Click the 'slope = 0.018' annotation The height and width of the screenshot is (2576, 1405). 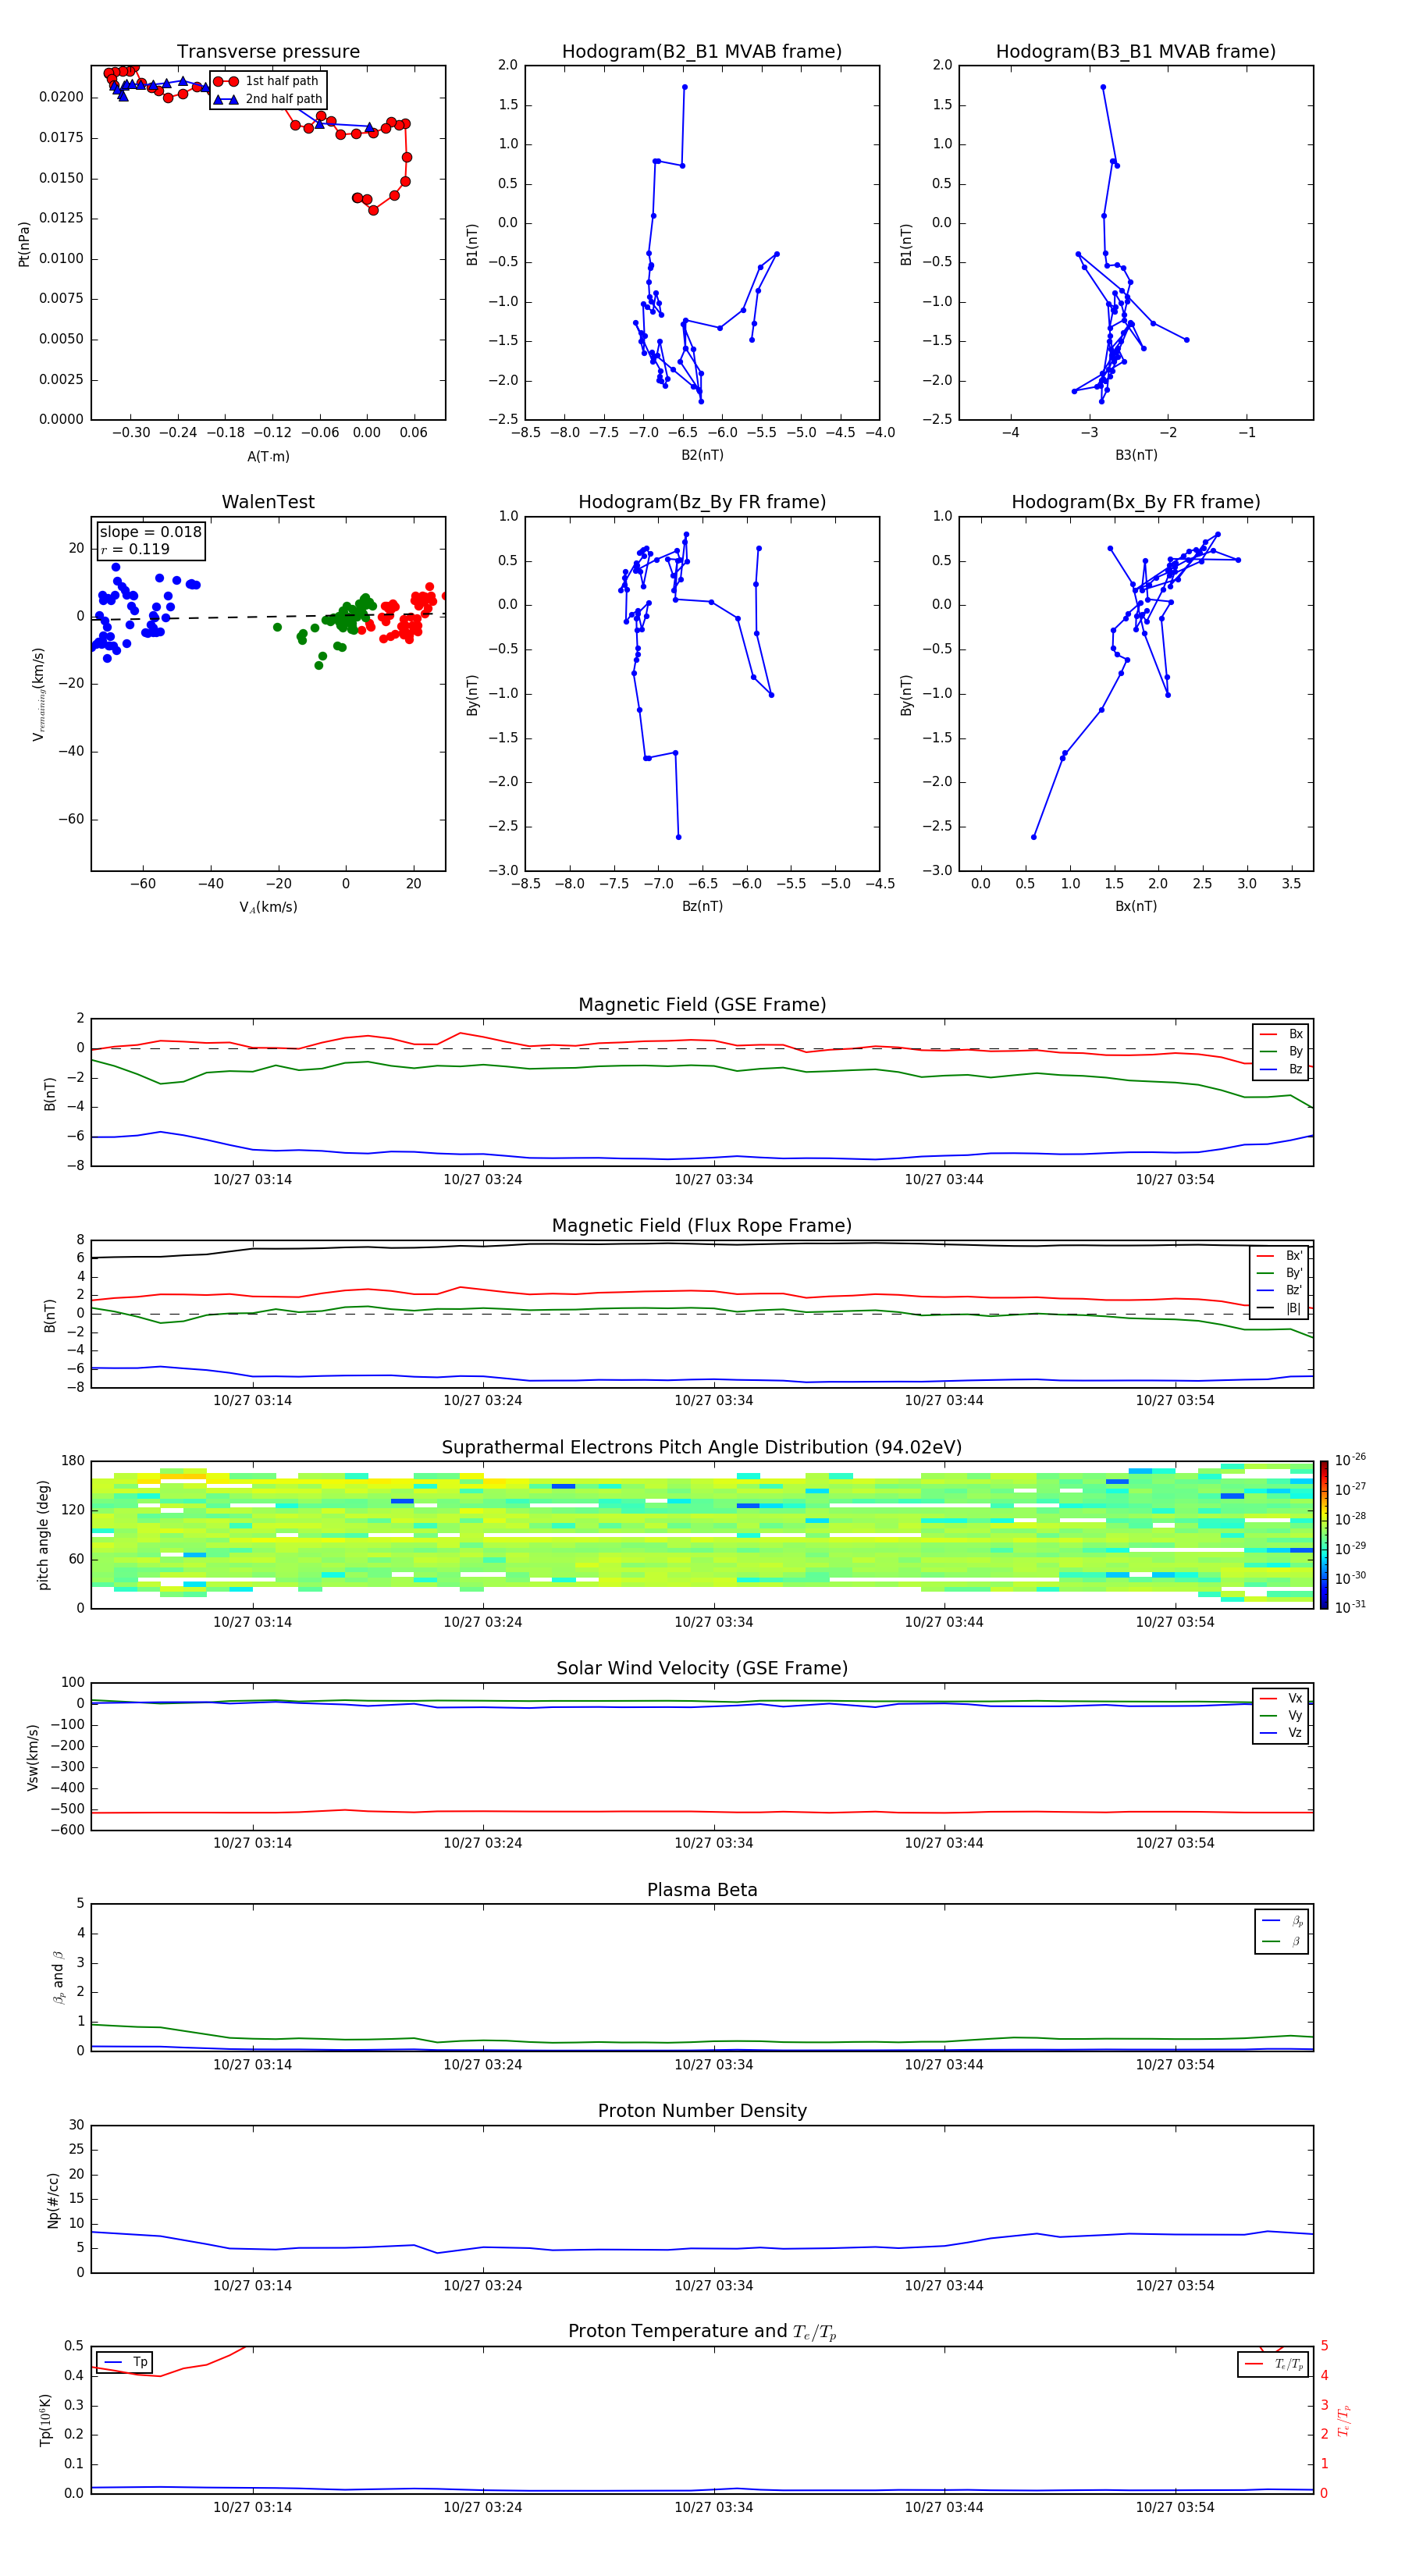[150, 532]
